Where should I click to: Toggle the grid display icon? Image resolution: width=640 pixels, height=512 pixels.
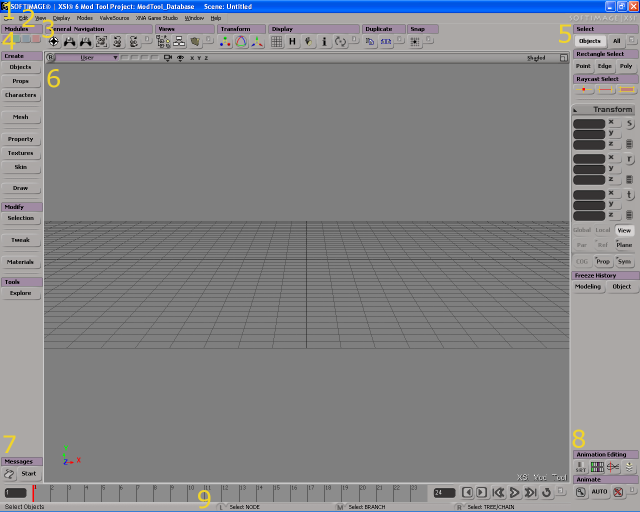click(x=276, y=42)
